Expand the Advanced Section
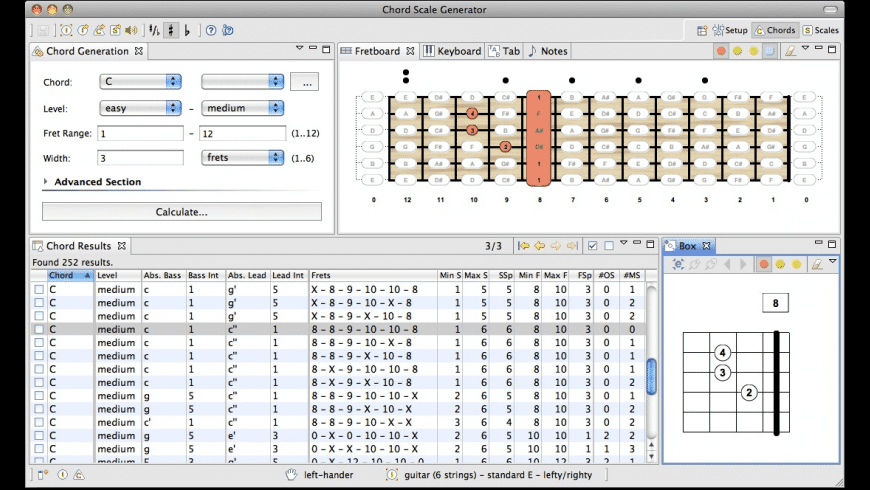Screen dimensions: 870x490 [47, 182]
